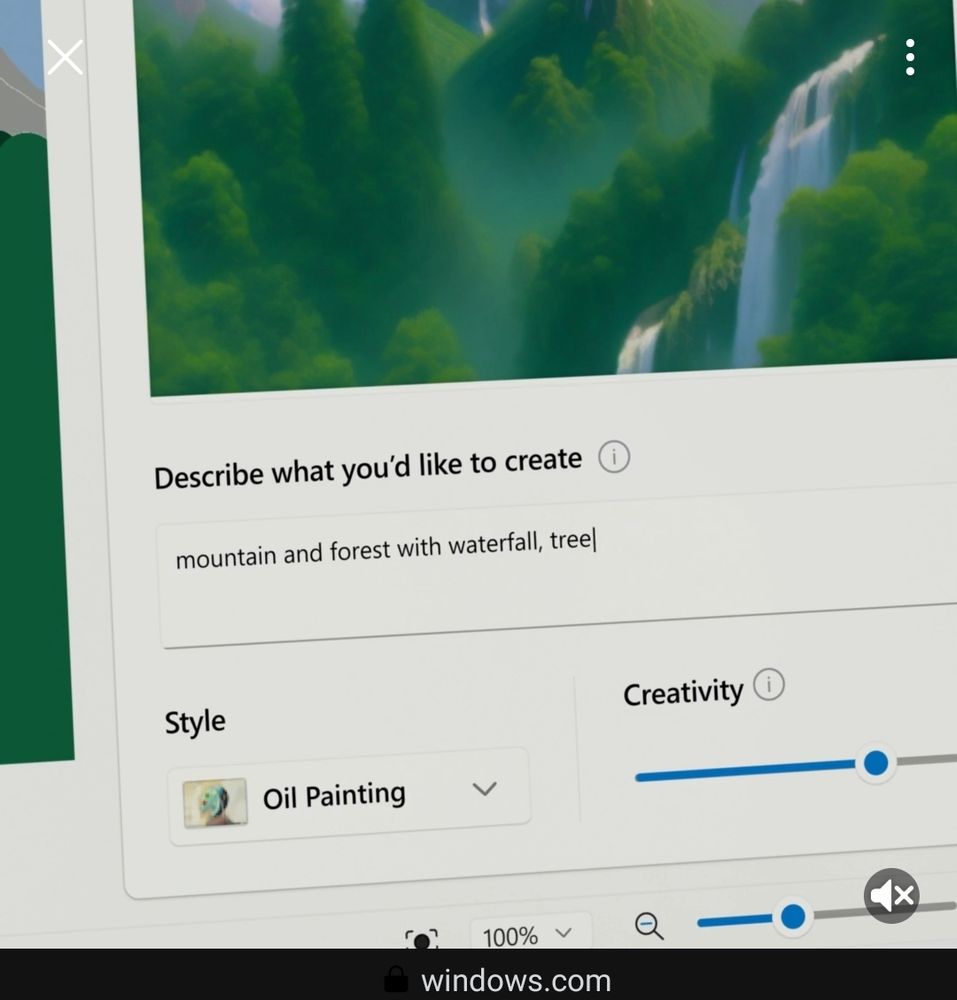Click the Oil Painting style thumbnail
Viewport: 957px width, 1000px height.
215,802
